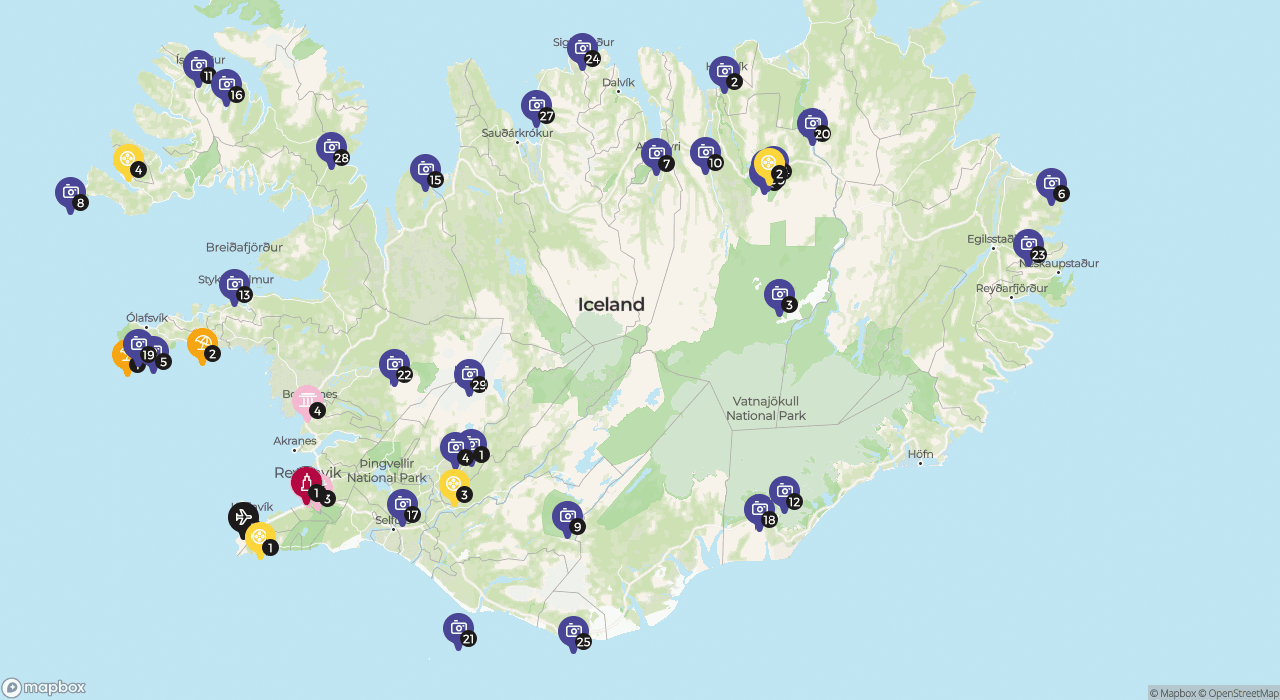Click the Vatnajökull National Park label
Image resolution: width=1280 pixels, height=700 pixels.
click(765, 408)
